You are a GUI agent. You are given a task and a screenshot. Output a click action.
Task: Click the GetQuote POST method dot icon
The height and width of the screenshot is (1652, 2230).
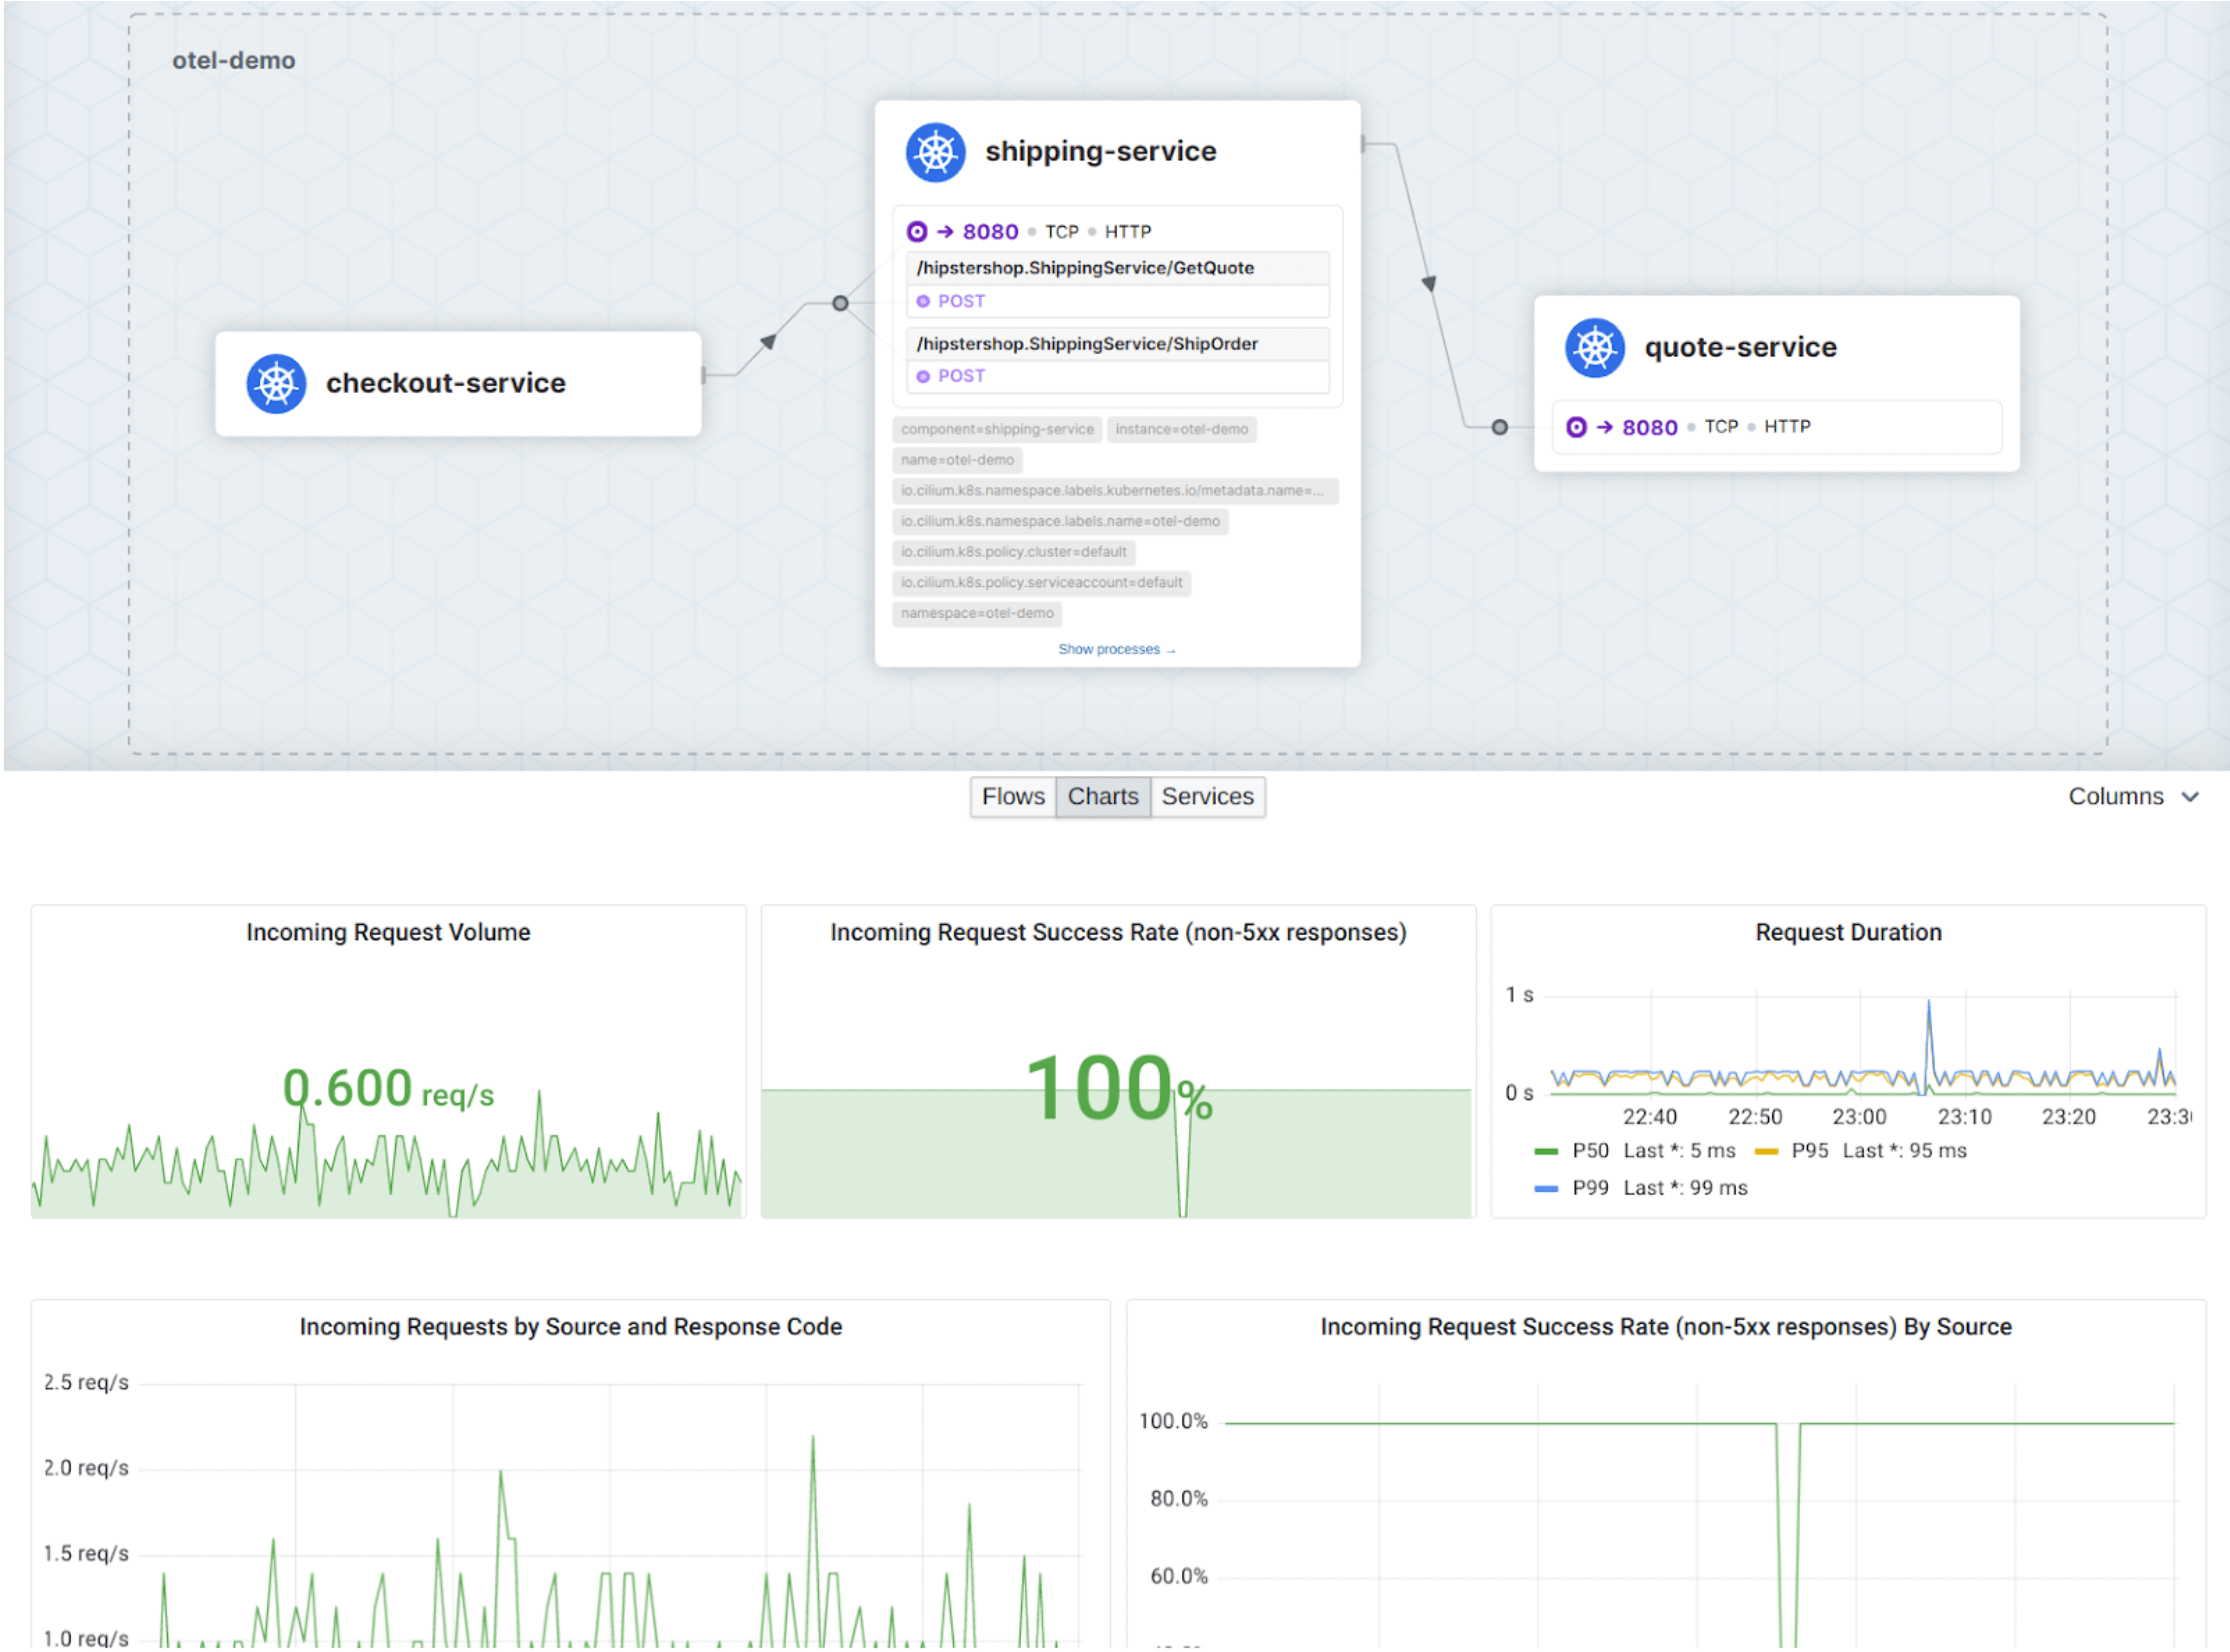[923, 301]
